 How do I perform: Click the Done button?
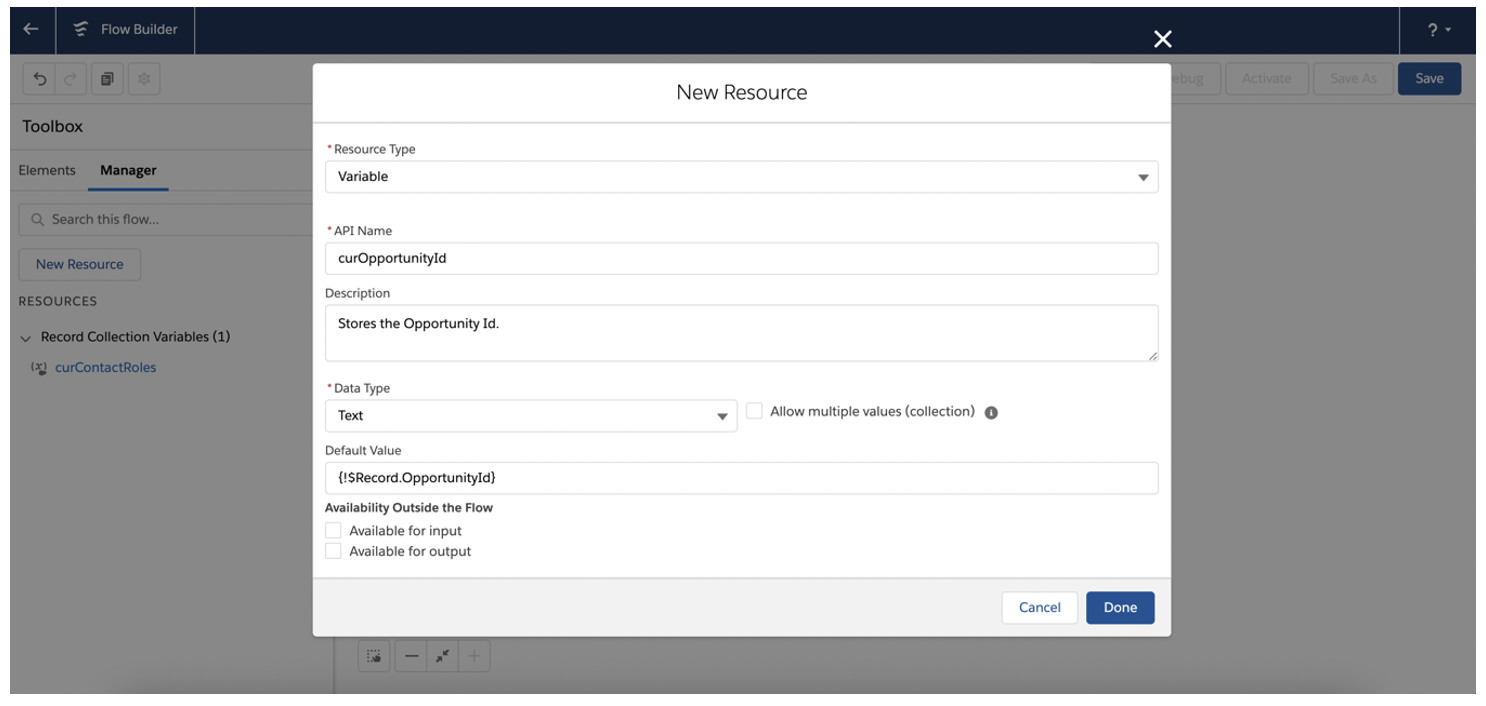(x=1120, y=608)
